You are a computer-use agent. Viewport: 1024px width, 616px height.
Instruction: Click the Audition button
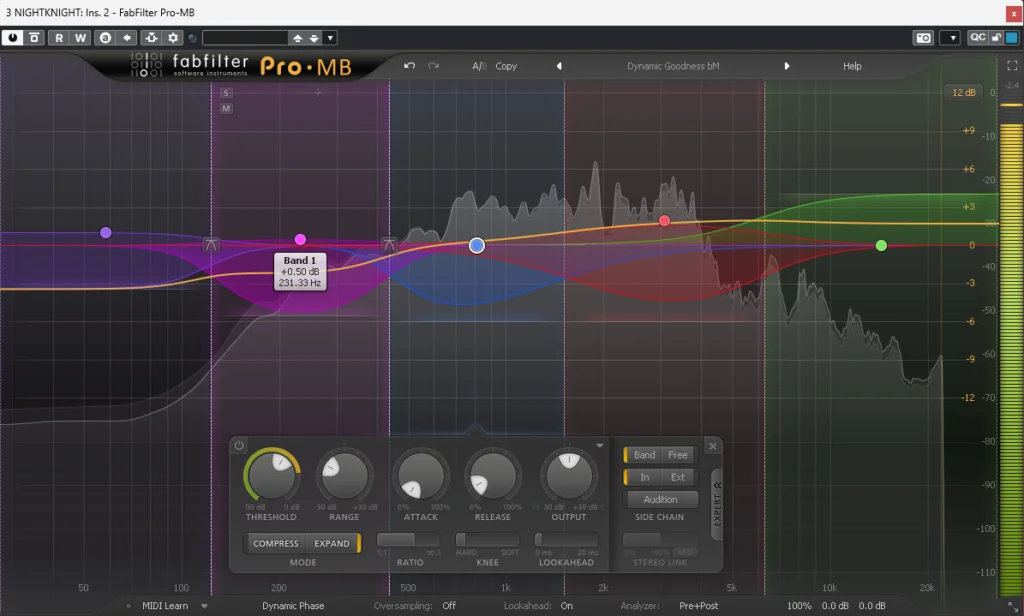(660, 500)
